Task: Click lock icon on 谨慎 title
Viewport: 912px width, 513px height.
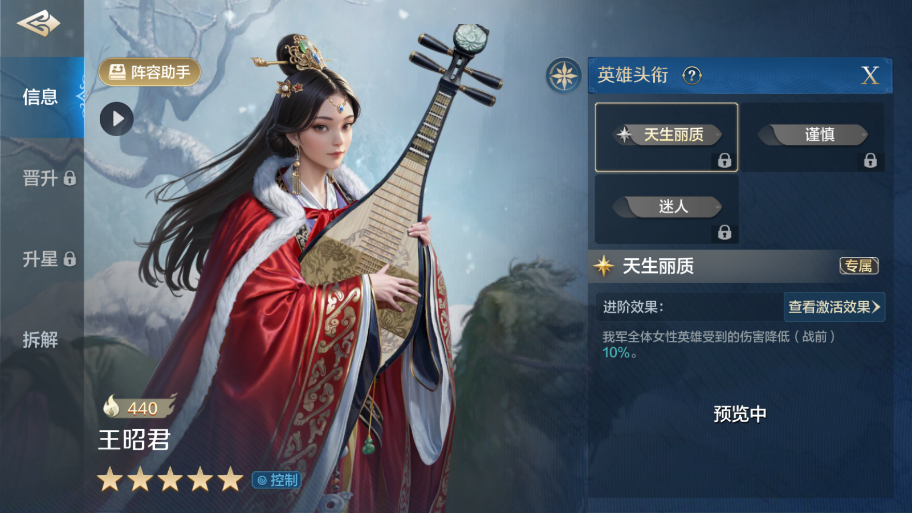Action: click(870, 161)
